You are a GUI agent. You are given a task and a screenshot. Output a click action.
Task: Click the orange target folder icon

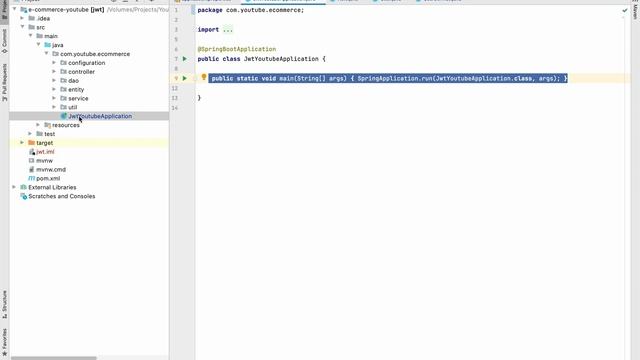(x=31, y=143)
